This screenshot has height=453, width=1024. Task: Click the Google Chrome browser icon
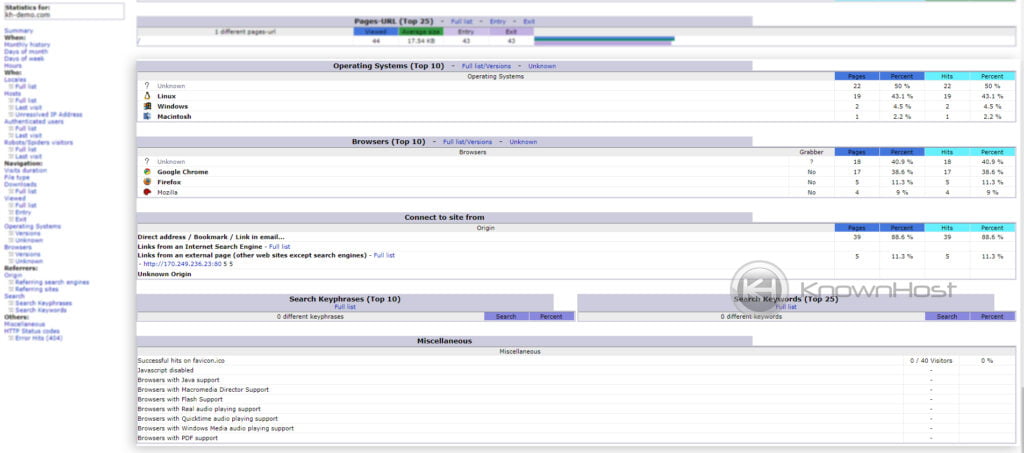[147, 172]
